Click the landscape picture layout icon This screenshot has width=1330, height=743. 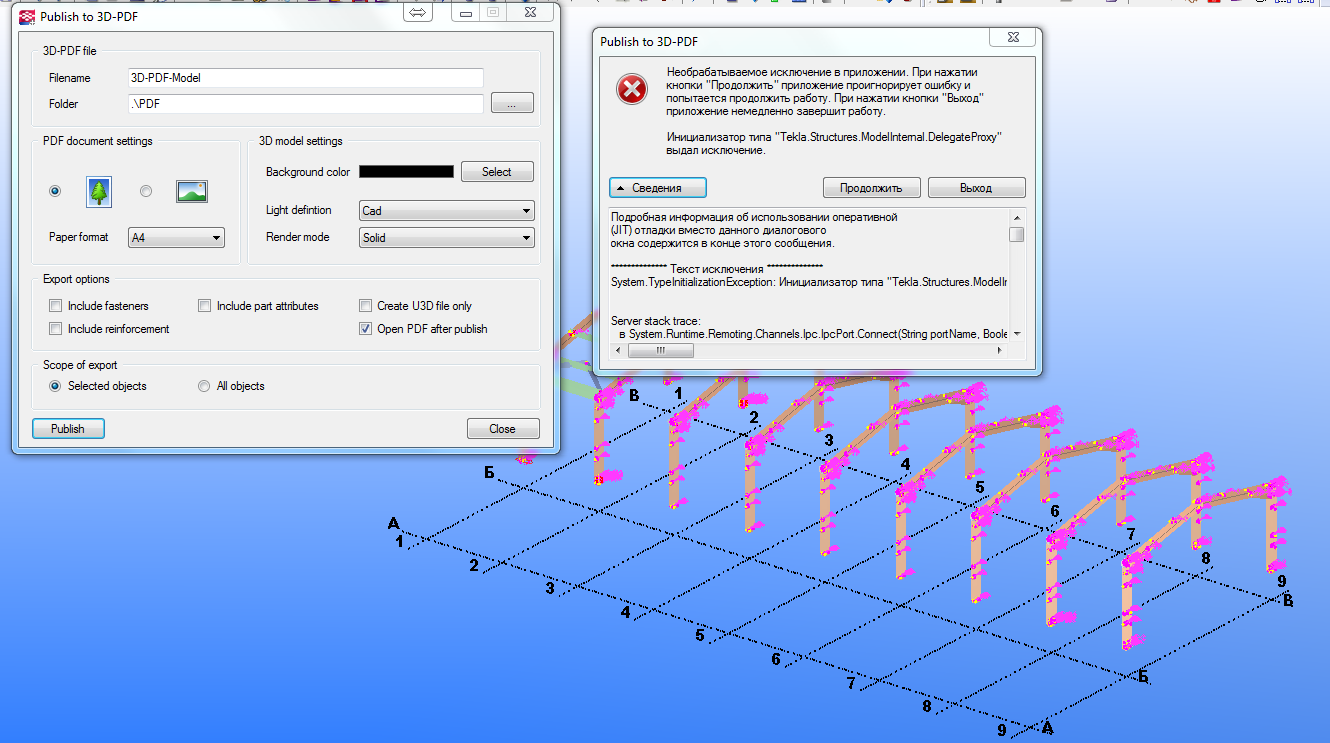pyautogui.click(x=191, y=191)
